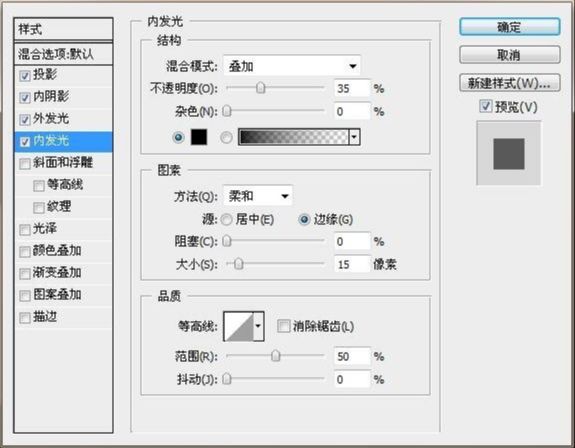This screenshot has height=448, width=575.
Task: Click the 大小 value input field
Action: 352,264
